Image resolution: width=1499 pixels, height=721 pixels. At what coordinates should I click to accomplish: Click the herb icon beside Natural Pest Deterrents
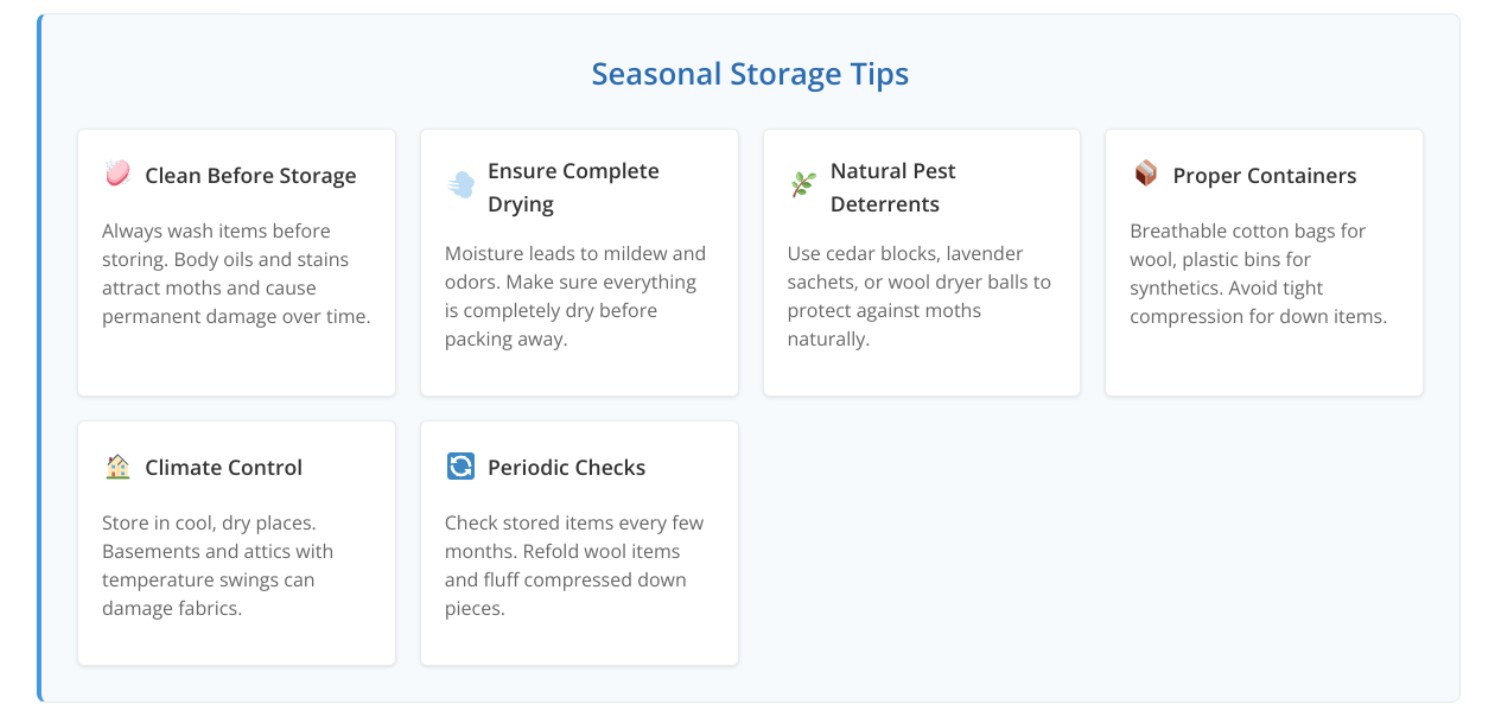803,185
